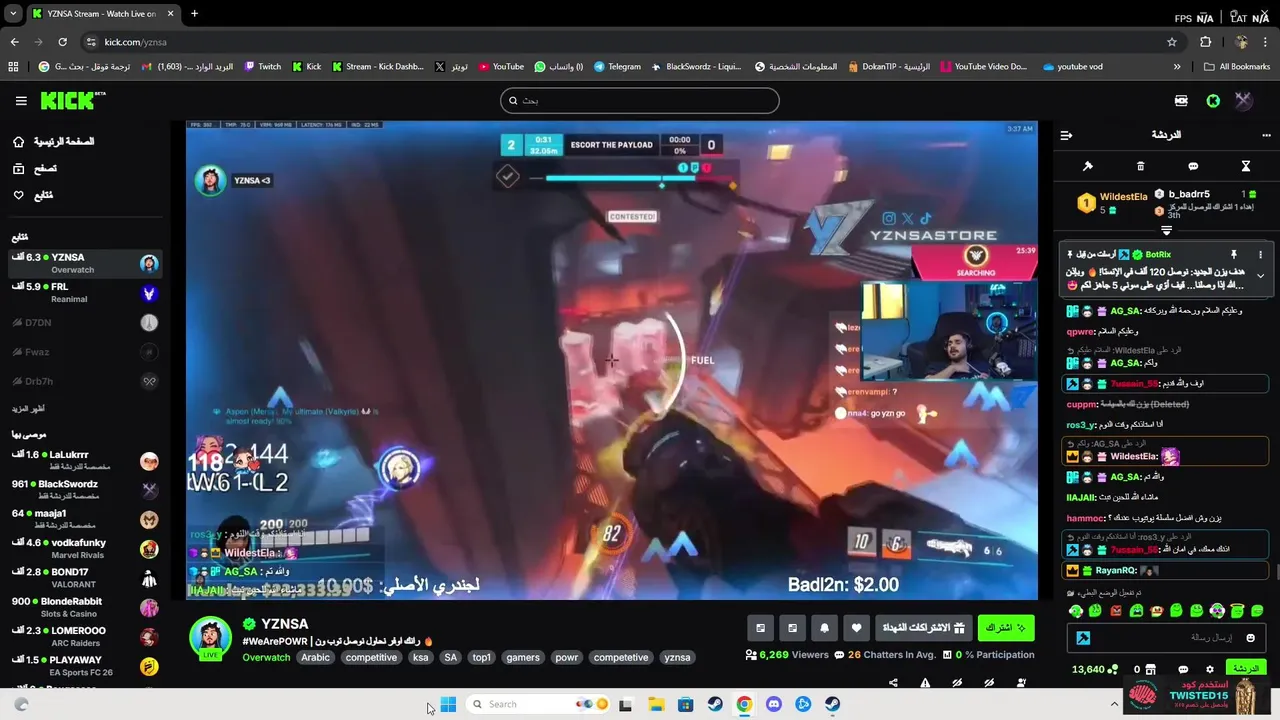Click the share icon below viewers count

(x=893, y=683)
